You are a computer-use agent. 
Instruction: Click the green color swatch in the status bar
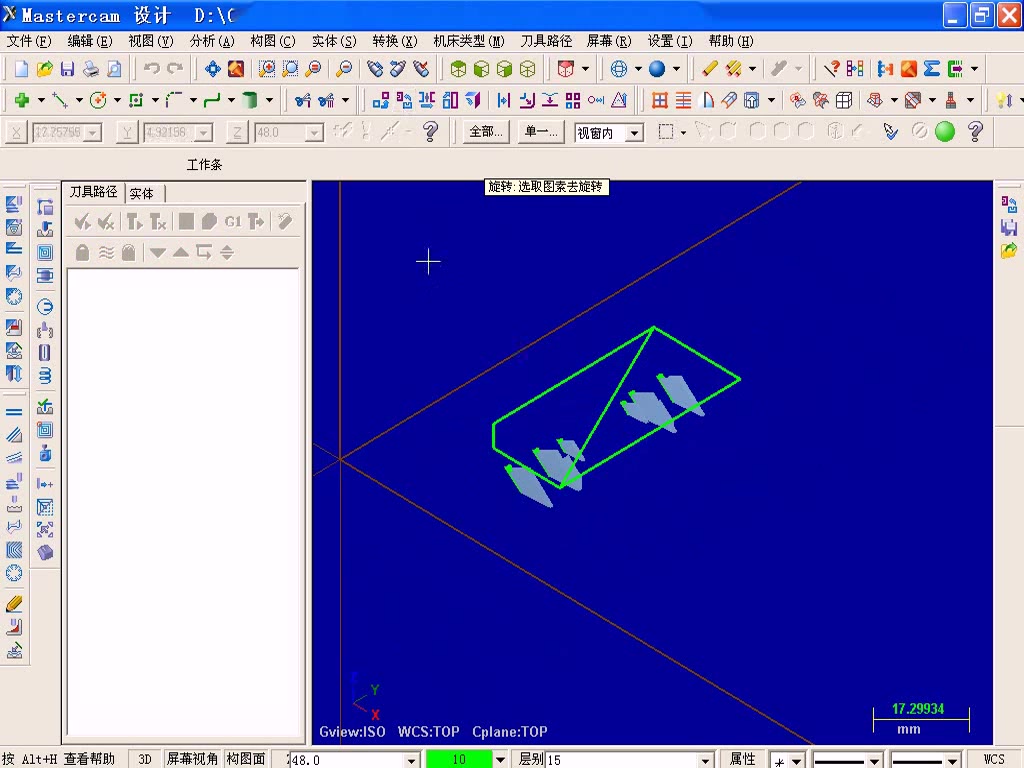[460, 759]
